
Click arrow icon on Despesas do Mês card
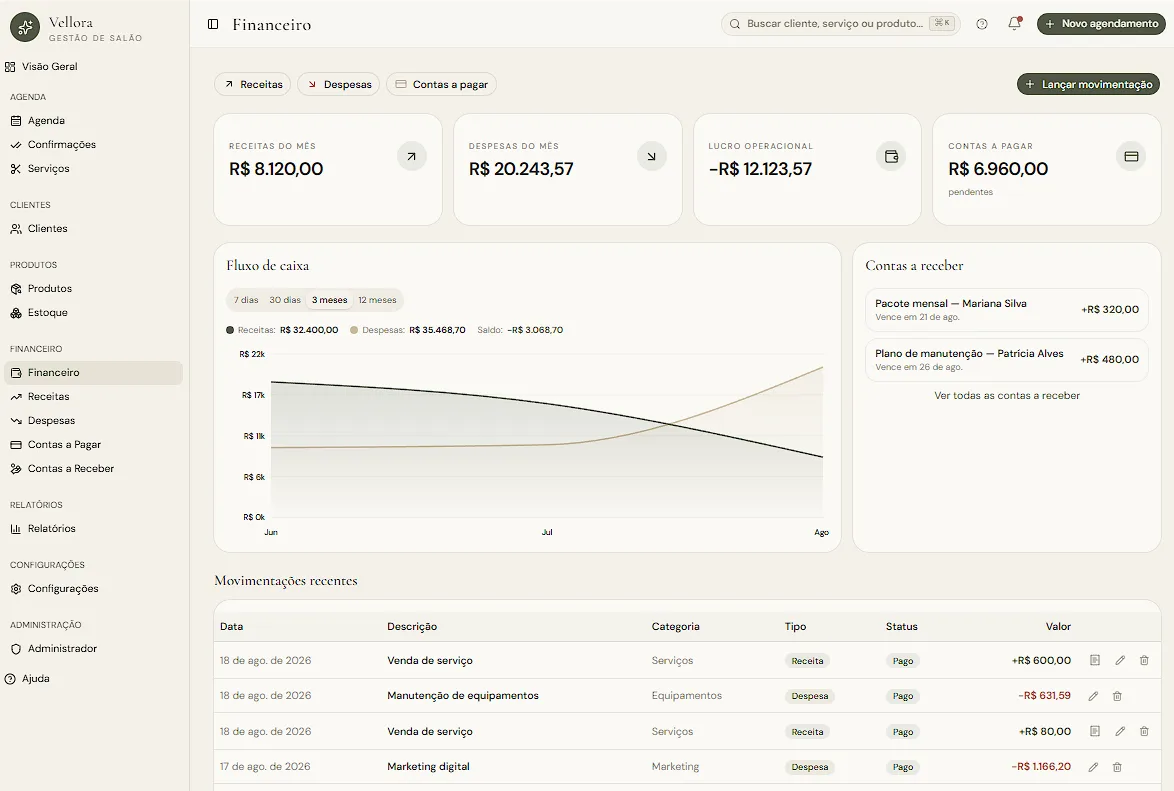tap(651, 157)
